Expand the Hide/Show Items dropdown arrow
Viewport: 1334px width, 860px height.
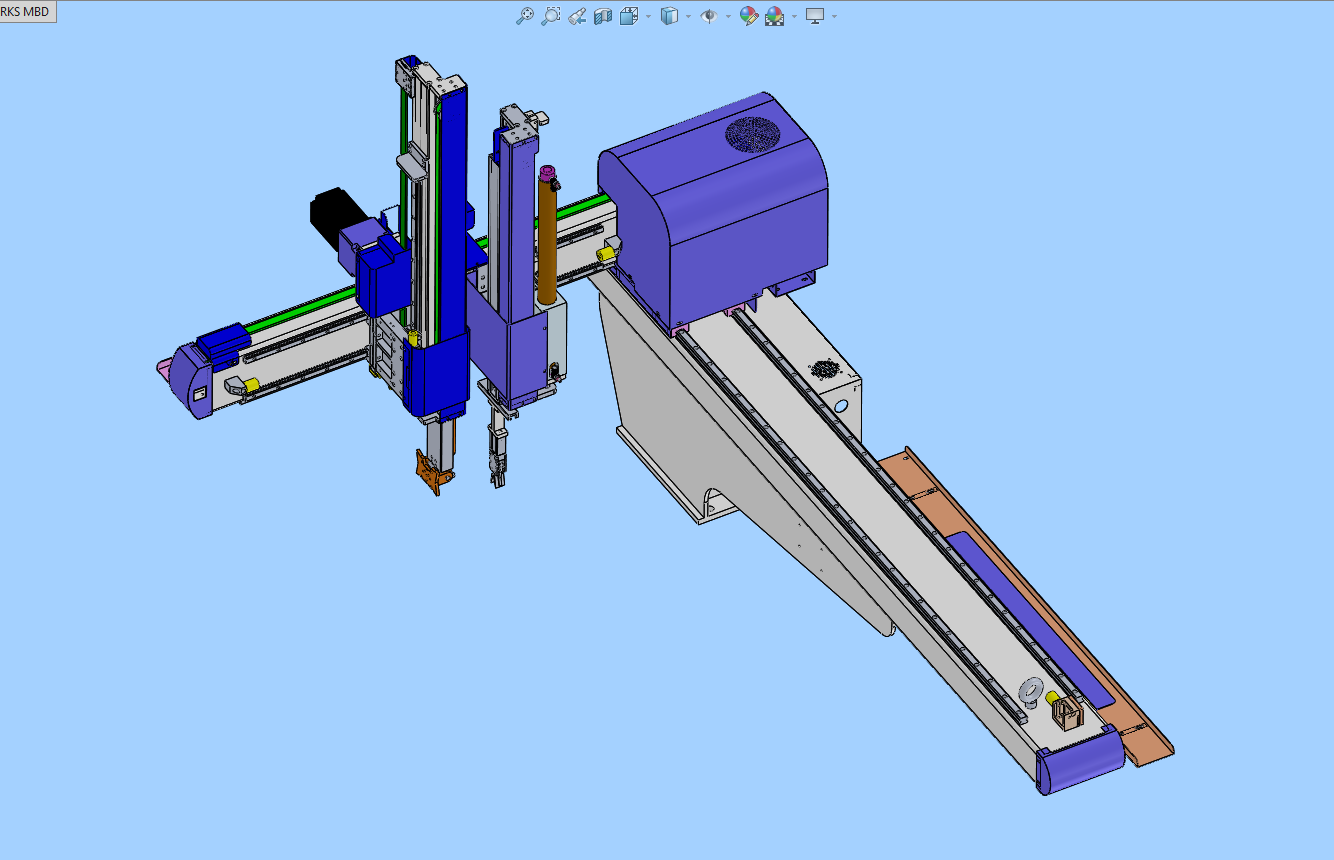click(728, 16)
